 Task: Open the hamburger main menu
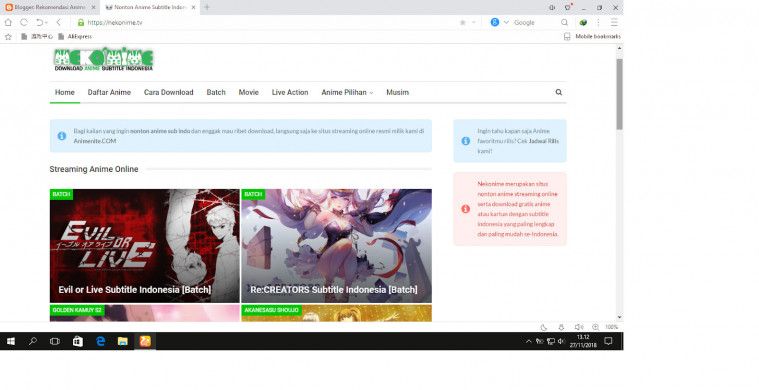point(614,22)
